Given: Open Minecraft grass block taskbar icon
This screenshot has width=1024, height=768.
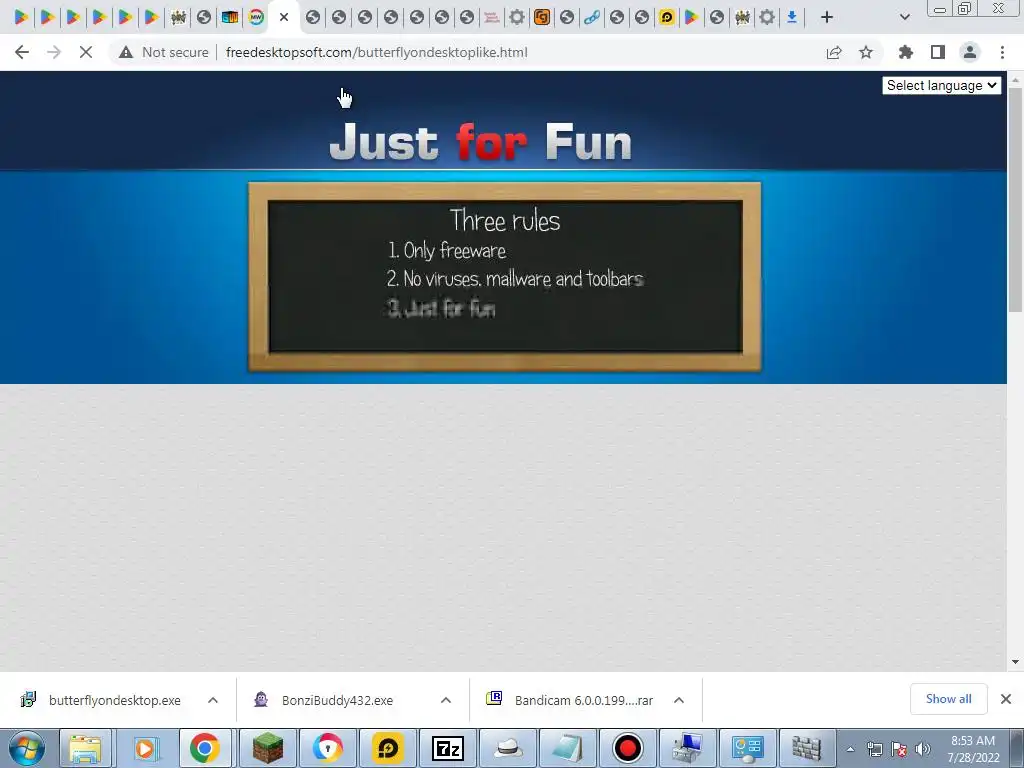Looking at the screenshot, I should point(268,748).
